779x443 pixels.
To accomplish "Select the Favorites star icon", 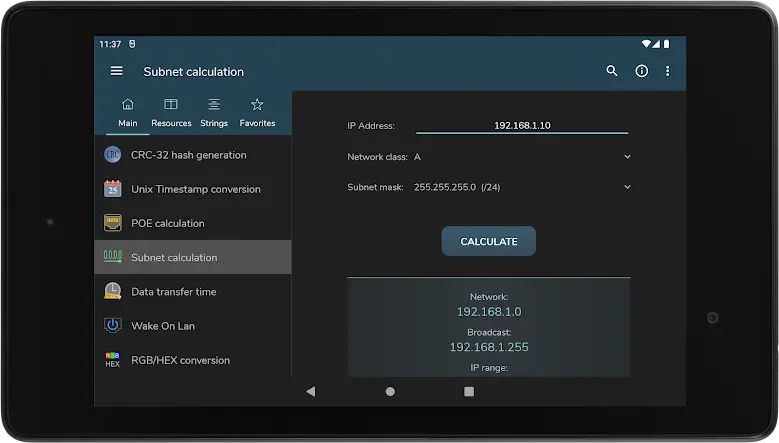I will click(x=257, y=104).
